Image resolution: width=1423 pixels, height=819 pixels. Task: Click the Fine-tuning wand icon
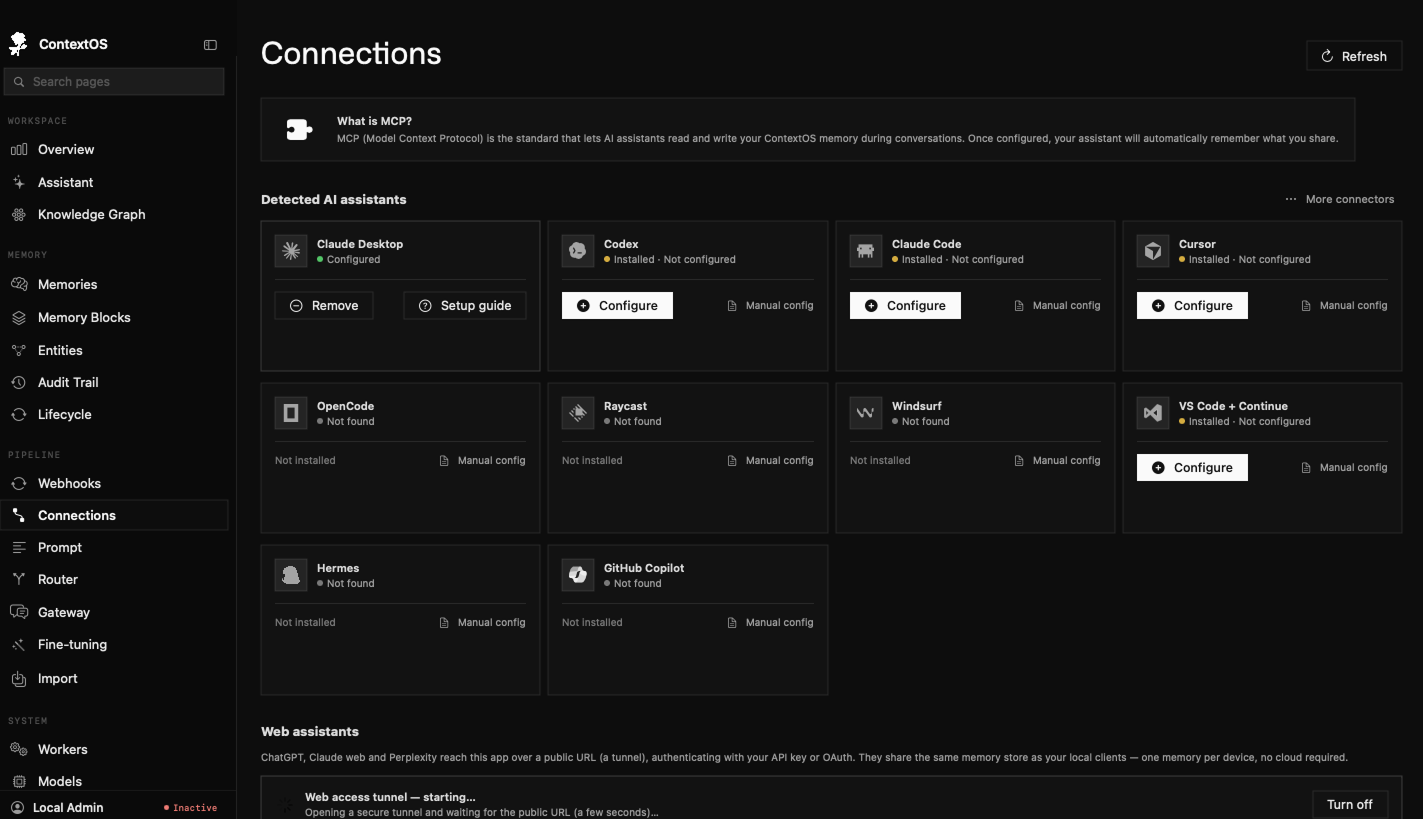click(19, 644)
